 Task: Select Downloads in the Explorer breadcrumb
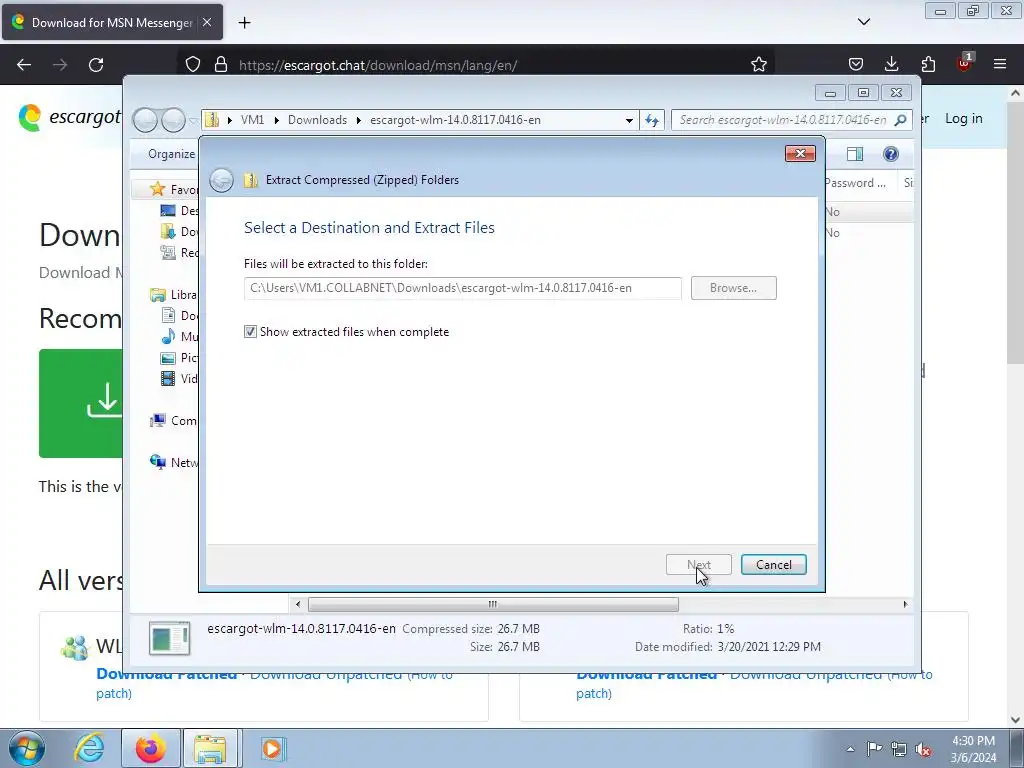coord(317,120)
